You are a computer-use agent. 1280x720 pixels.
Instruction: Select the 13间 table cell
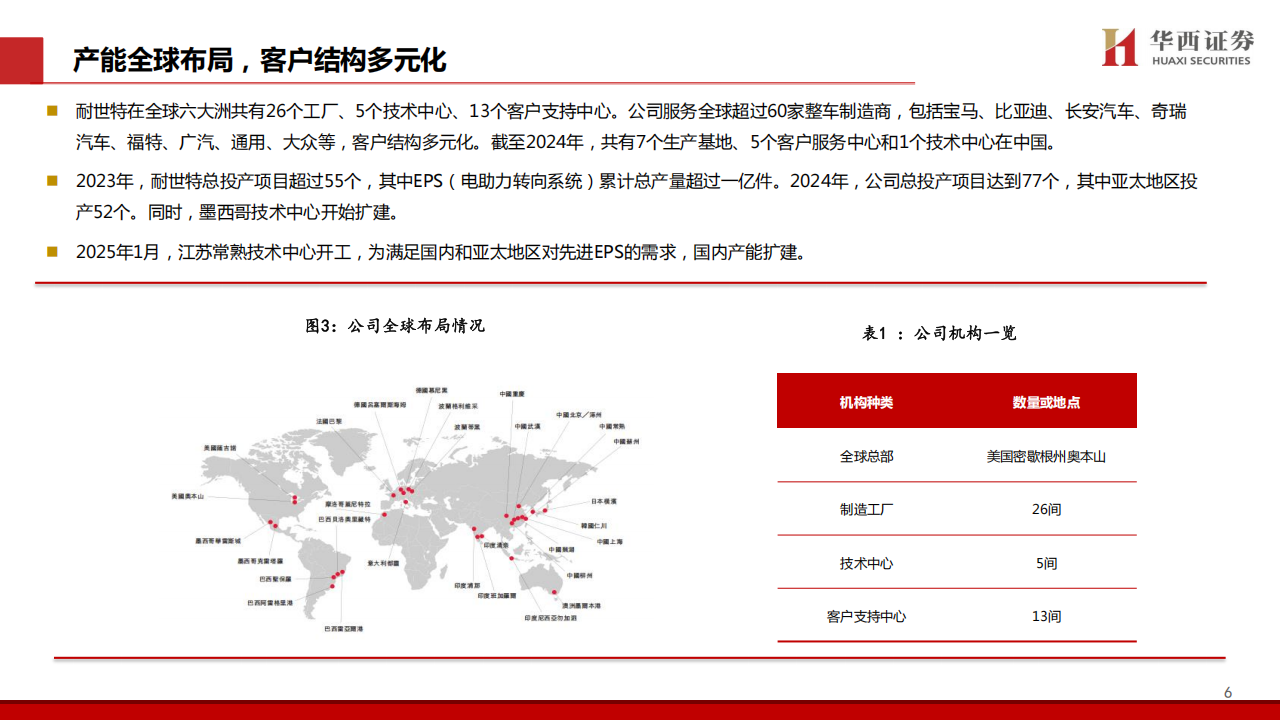coord(1046,616)
